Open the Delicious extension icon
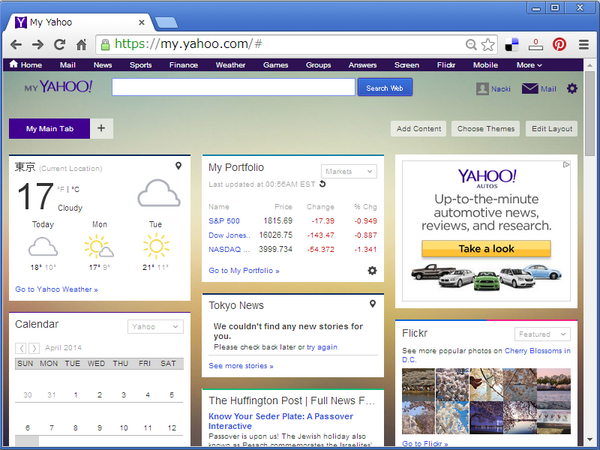 [512, 45]
